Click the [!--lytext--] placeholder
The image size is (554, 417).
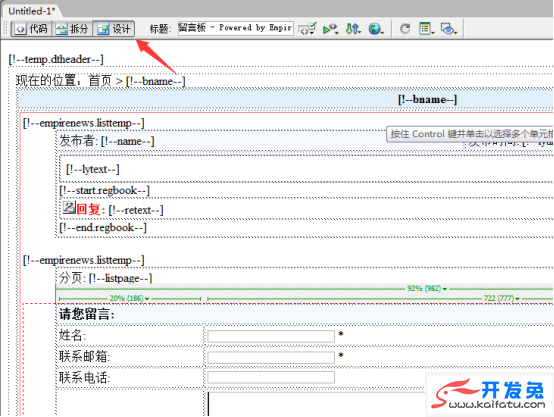point(93,169)
